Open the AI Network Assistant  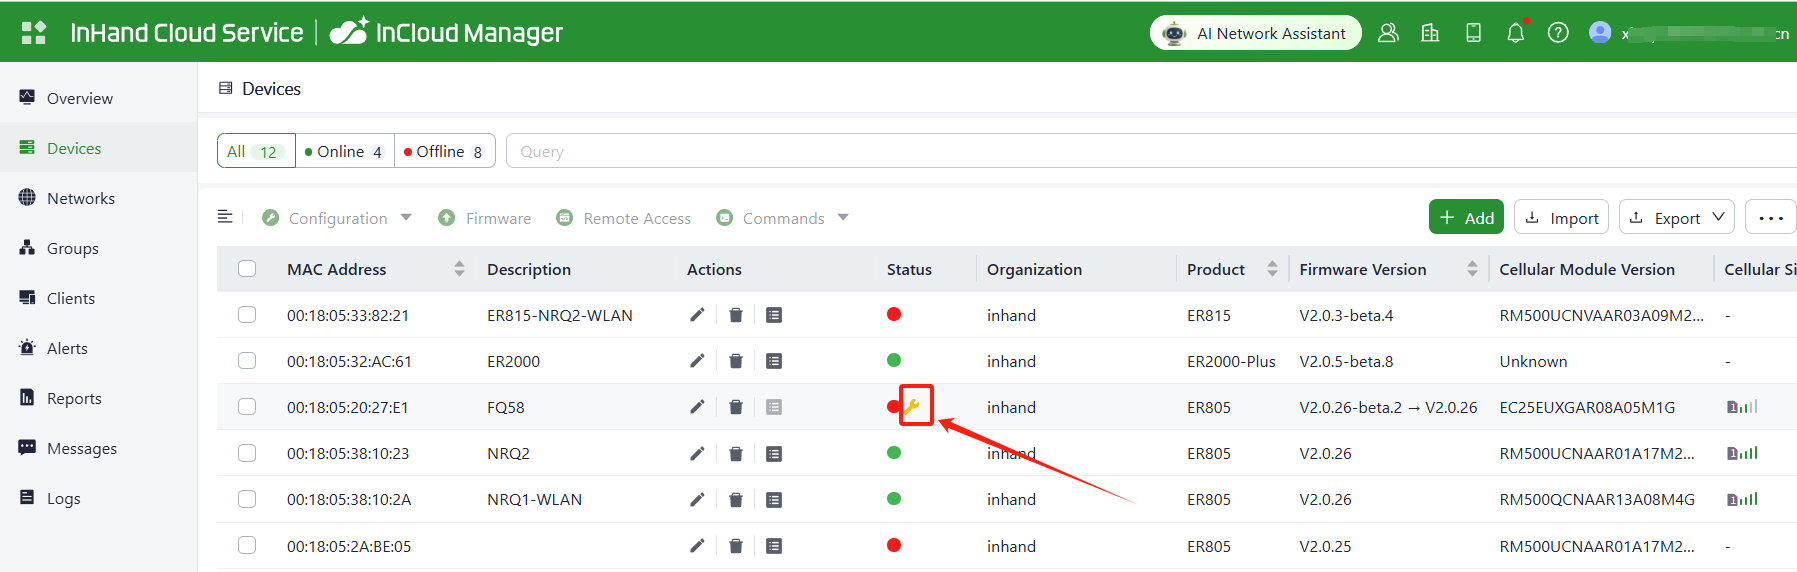click(x=1255, y=33)
